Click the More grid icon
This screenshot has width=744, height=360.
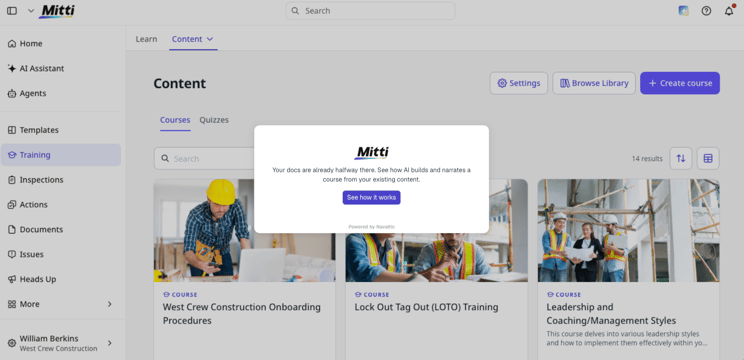coord(12,304)
